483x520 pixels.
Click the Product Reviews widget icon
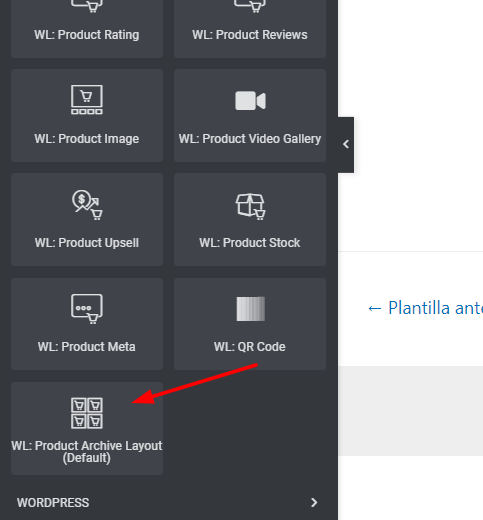pos(250,6)
